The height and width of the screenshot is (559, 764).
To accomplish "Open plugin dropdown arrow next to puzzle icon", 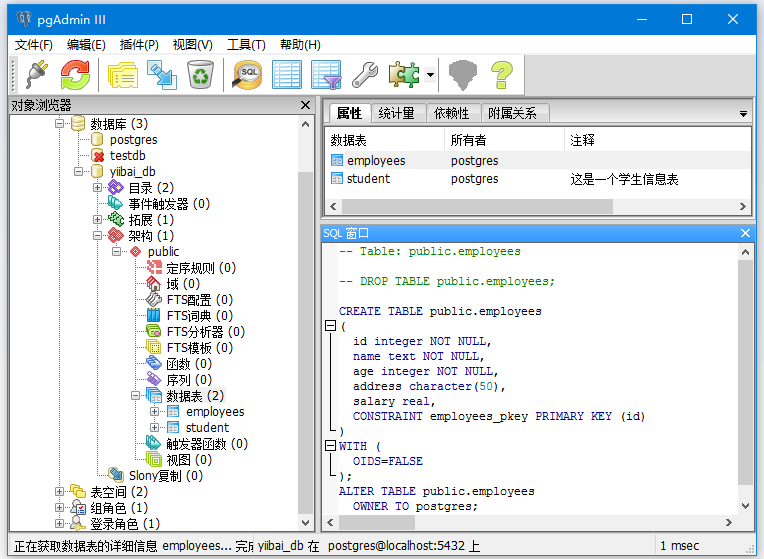I will (x=430, y=75).
